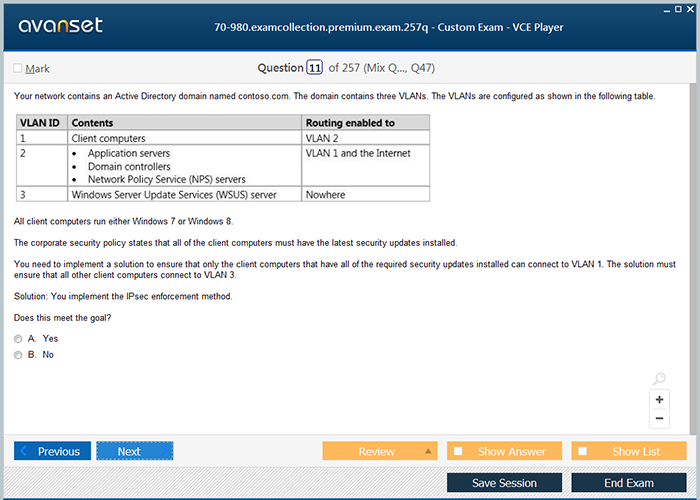Screen dimensions: 700x500
Task: Click the Review button label
Action: coord(376,451)
